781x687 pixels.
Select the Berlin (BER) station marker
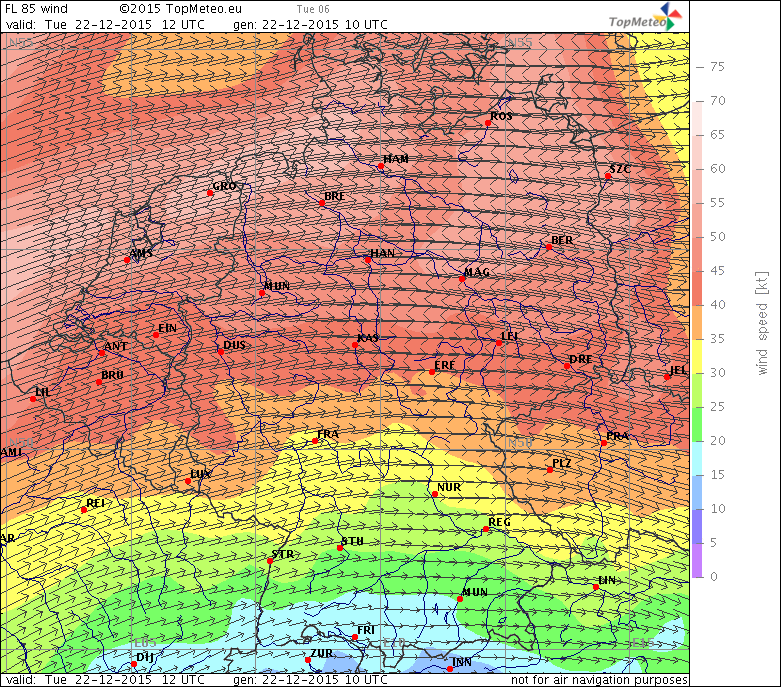click(x=547, y=248)
